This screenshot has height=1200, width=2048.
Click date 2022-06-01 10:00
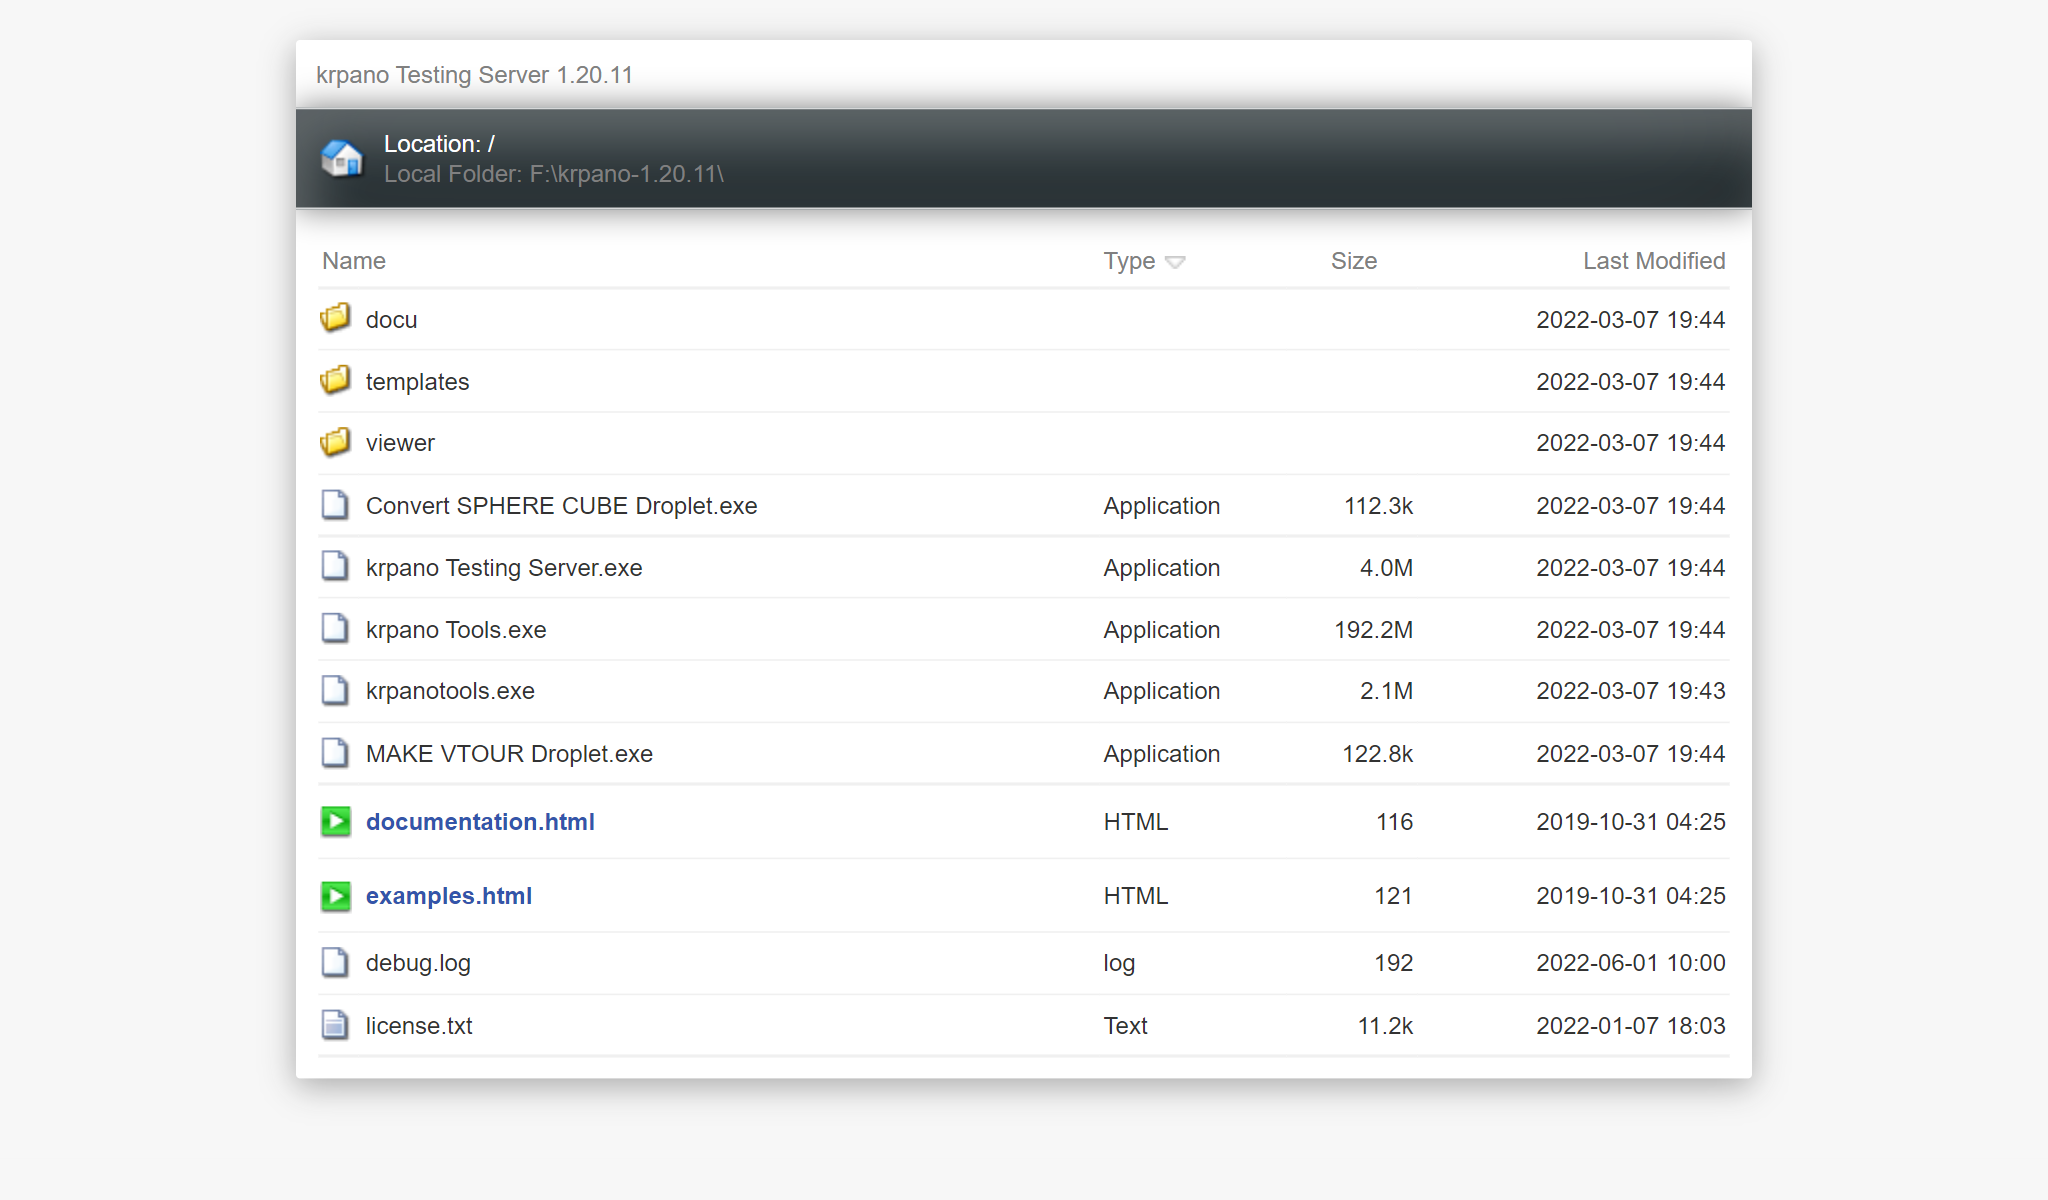pos(1631,963)
